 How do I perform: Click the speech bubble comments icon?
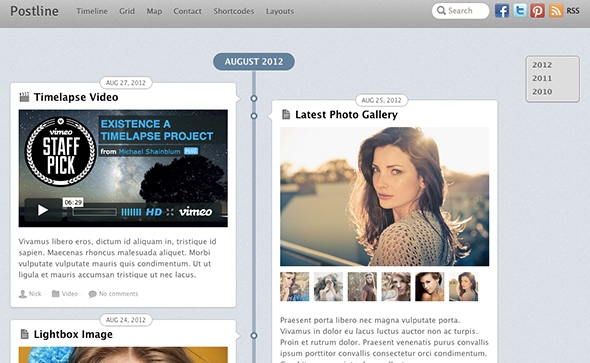coord(92,294)
